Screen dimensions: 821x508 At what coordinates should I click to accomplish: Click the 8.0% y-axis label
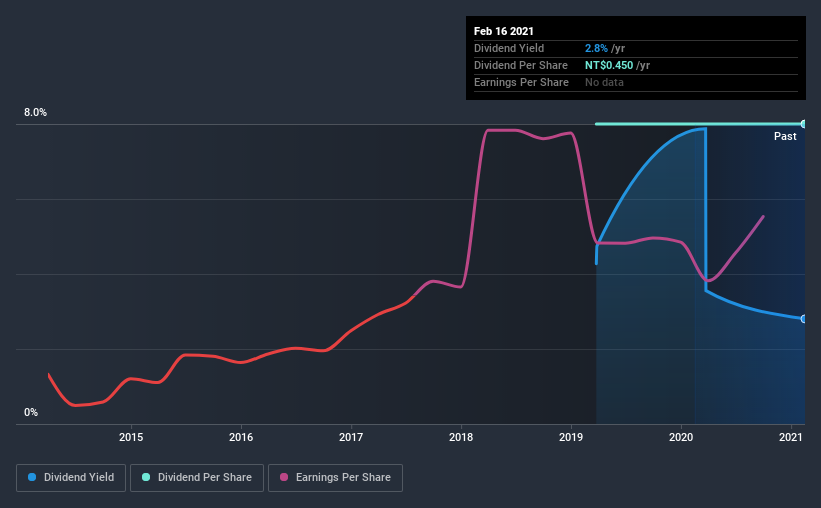[35, 112]
